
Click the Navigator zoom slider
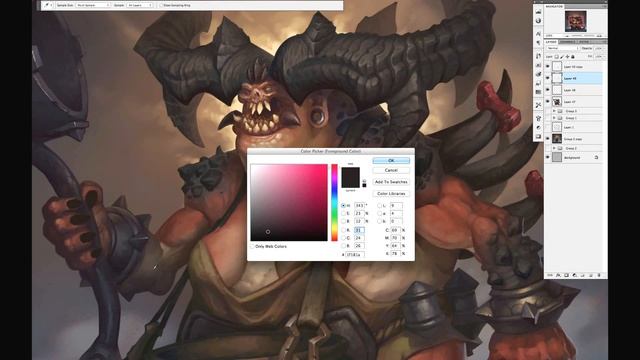coord(583,36)
